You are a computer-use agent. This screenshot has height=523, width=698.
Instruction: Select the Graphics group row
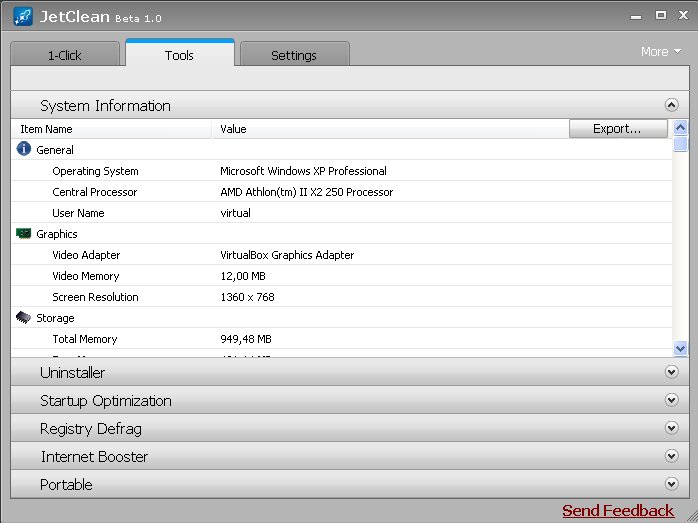coord(341,234)
